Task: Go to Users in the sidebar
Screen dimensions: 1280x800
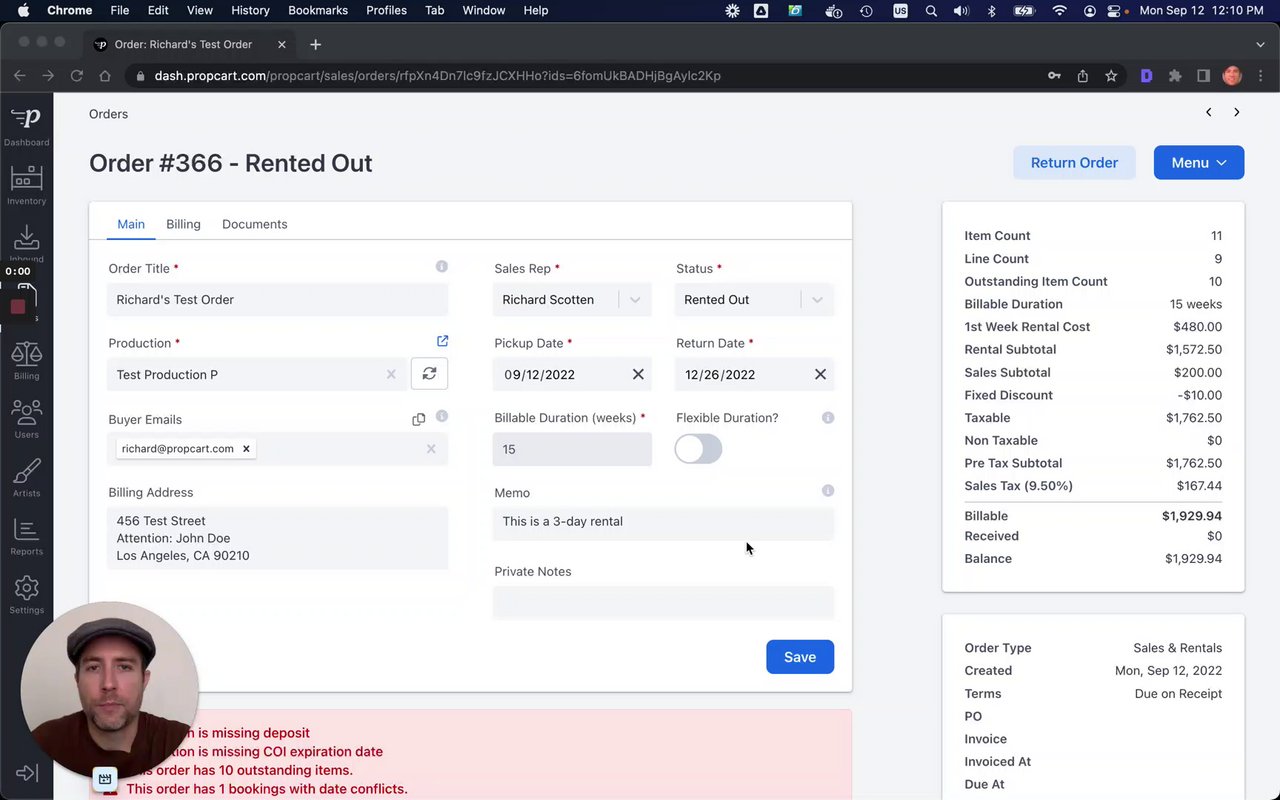Action: tap(26, 418)
